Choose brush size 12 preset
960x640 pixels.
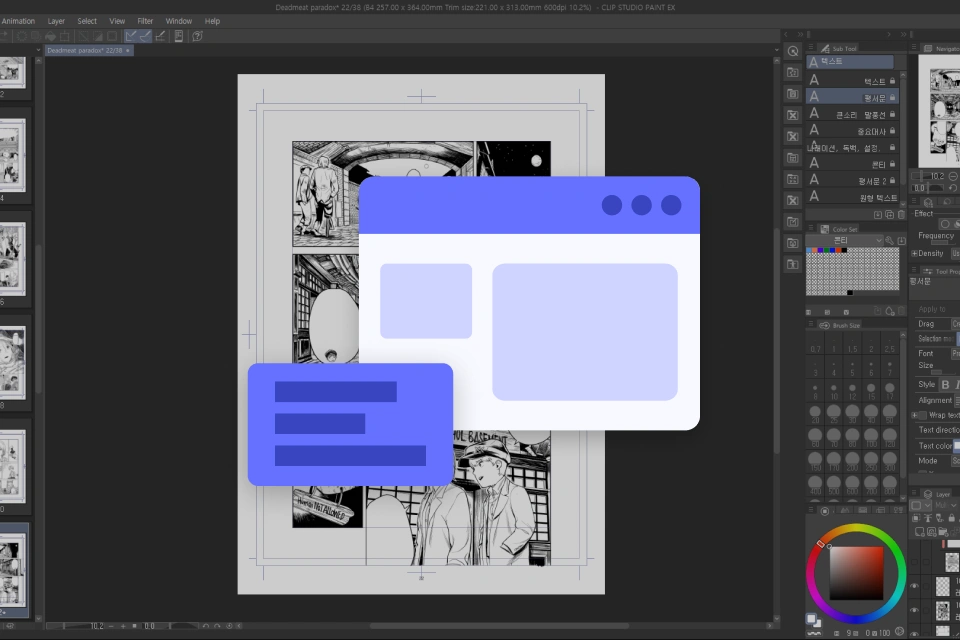point(852,391)
